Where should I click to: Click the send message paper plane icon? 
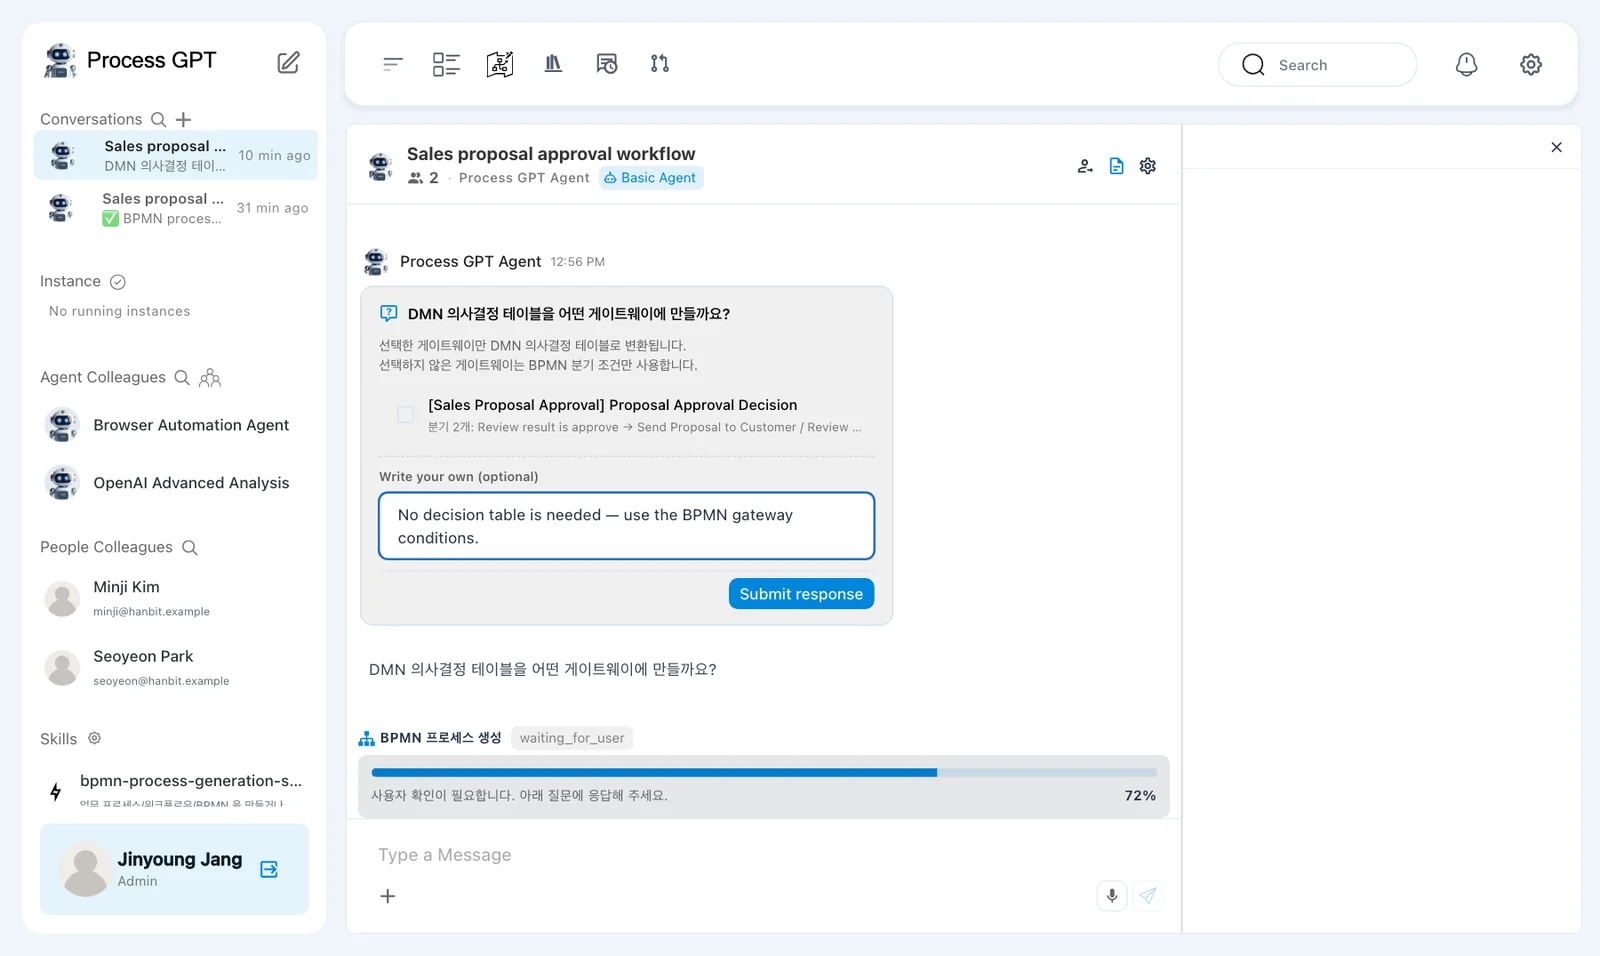click(1148, 895)
